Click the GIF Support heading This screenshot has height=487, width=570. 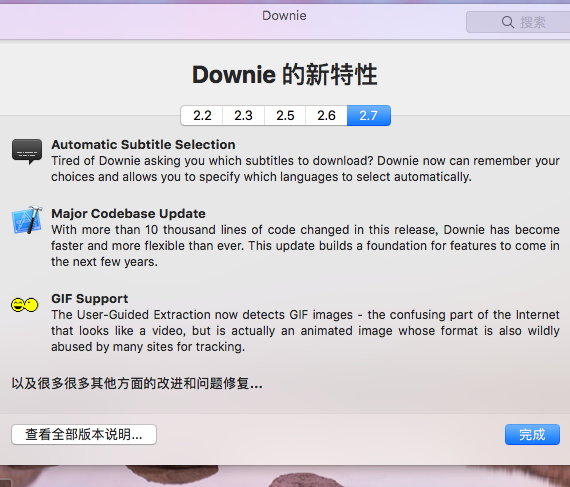coord(89,299)
